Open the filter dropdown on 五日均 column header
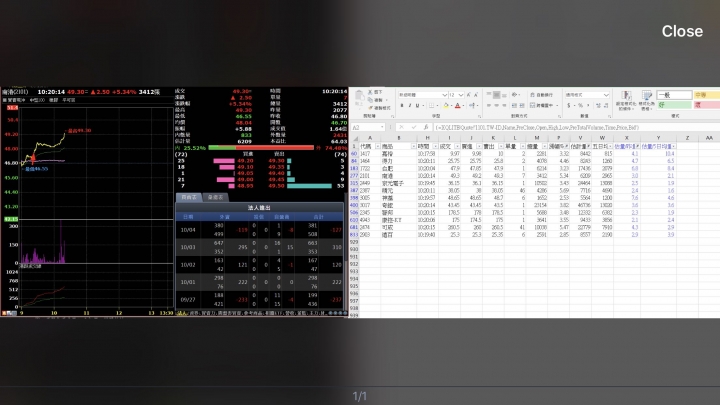Image resolution: width=720 pixels, height=405 pixels. coord(610,146)
